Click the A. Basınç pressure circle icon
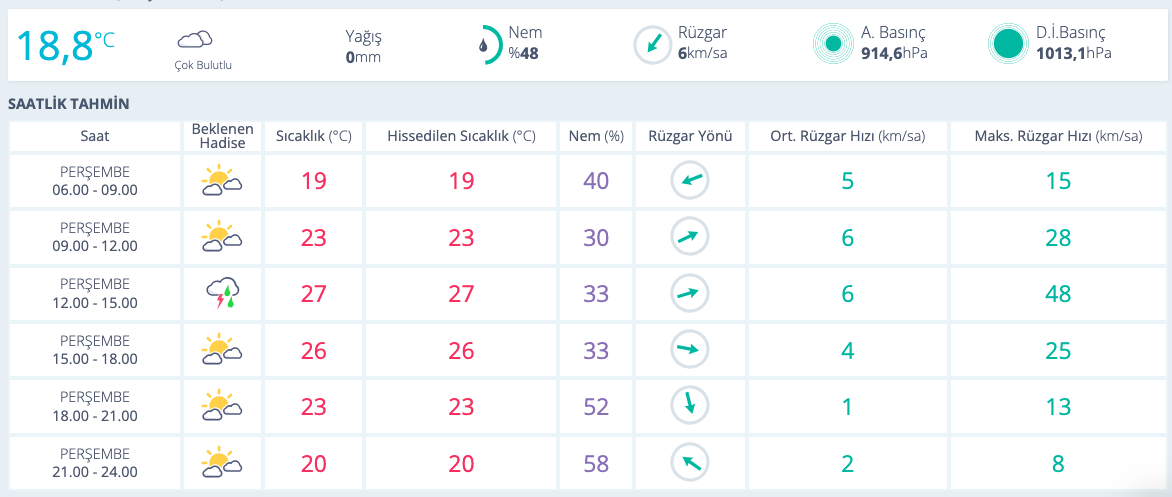The image size is (1172, 497). tap(832, 44)
